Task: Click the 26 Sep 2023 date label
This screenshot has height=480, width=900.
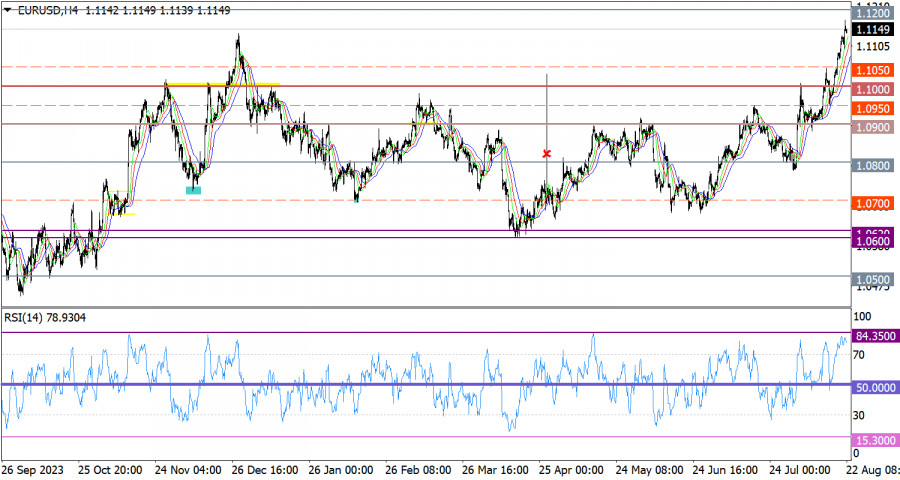Action: (33, 470)
